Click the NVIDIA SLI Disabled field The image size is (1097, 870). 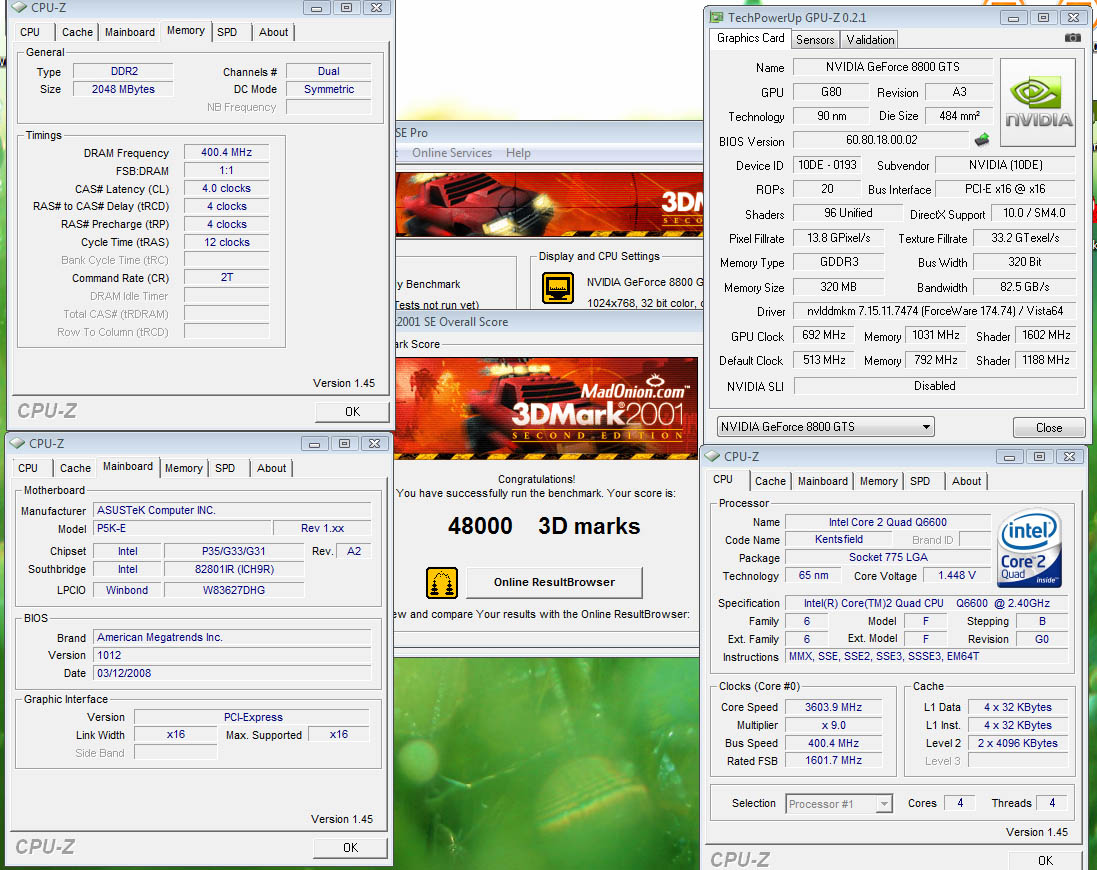tap(935, 386)
